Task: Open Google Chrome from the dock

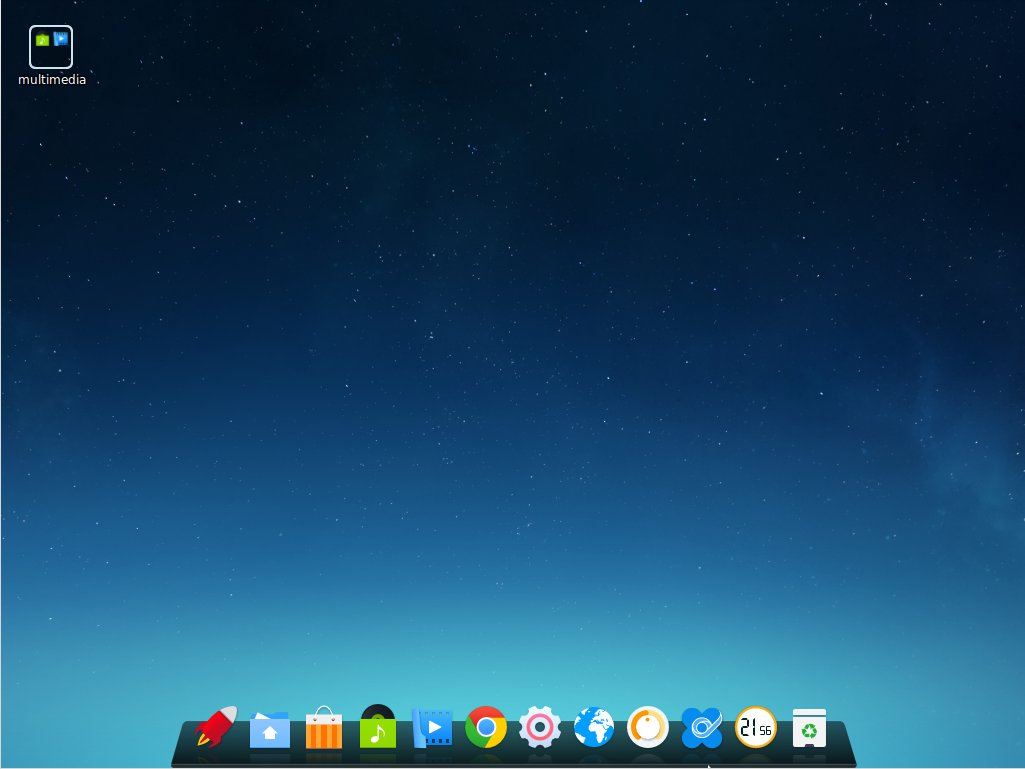Action: pos(486,727)
